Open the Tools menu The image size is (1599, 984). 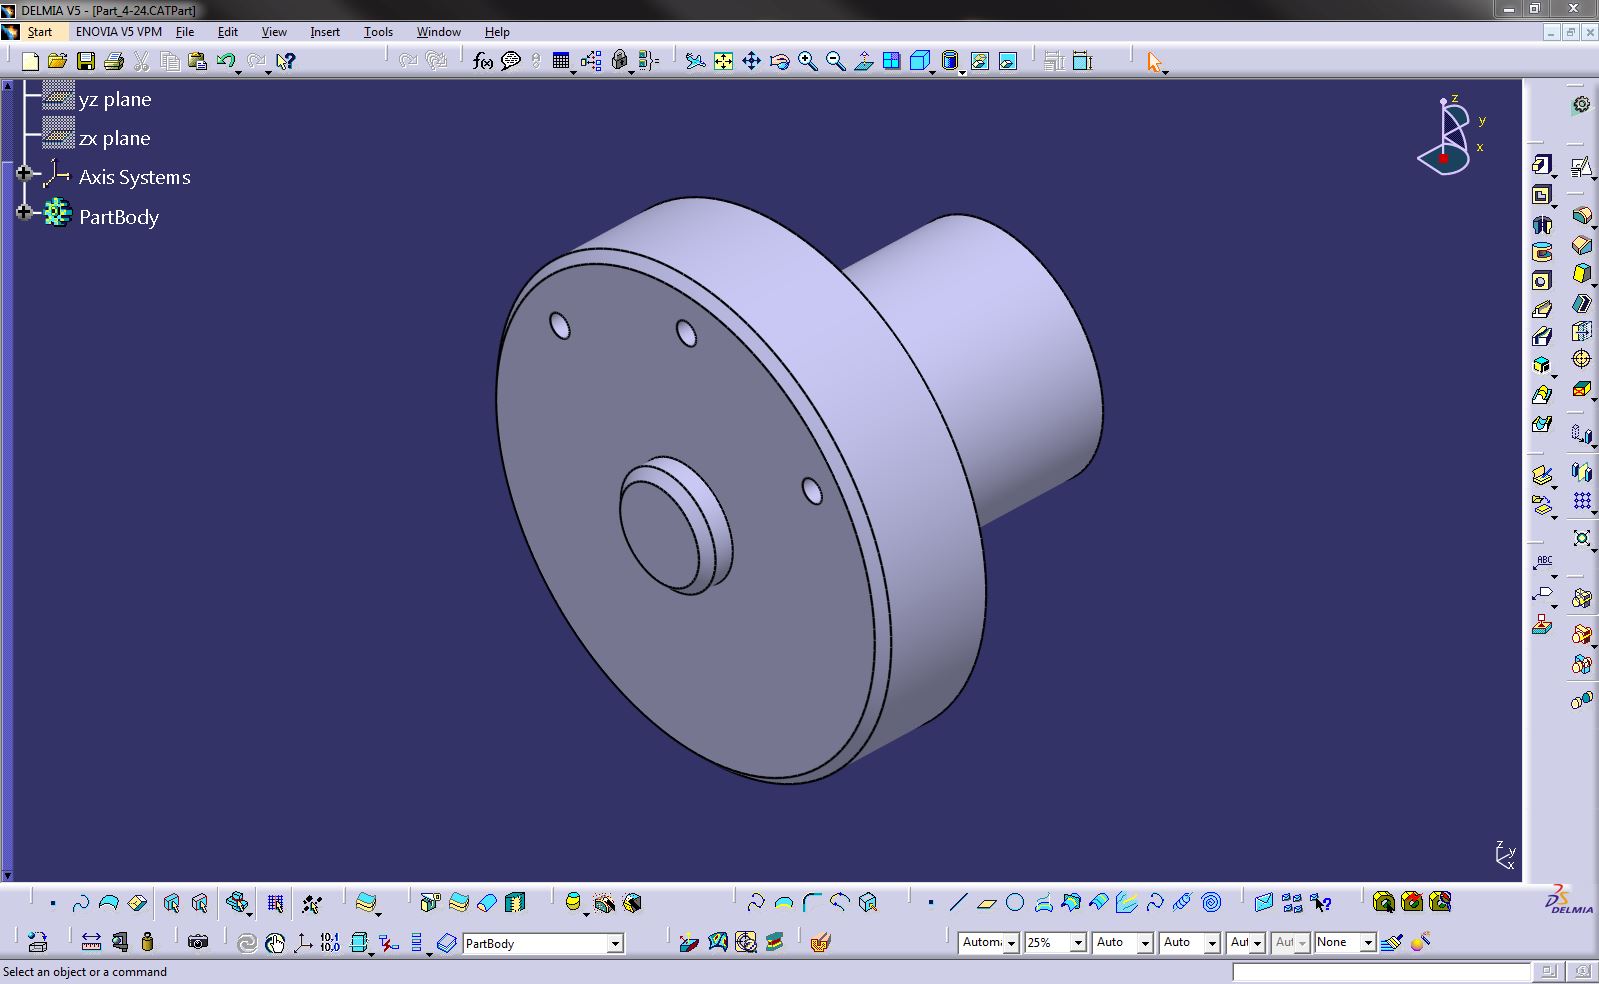point(378,32)
